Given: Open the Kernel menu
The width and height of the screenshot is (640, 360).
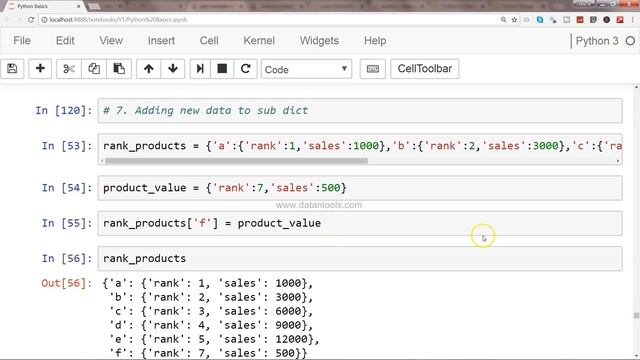Looking at the screenshot, I should 259,41.
